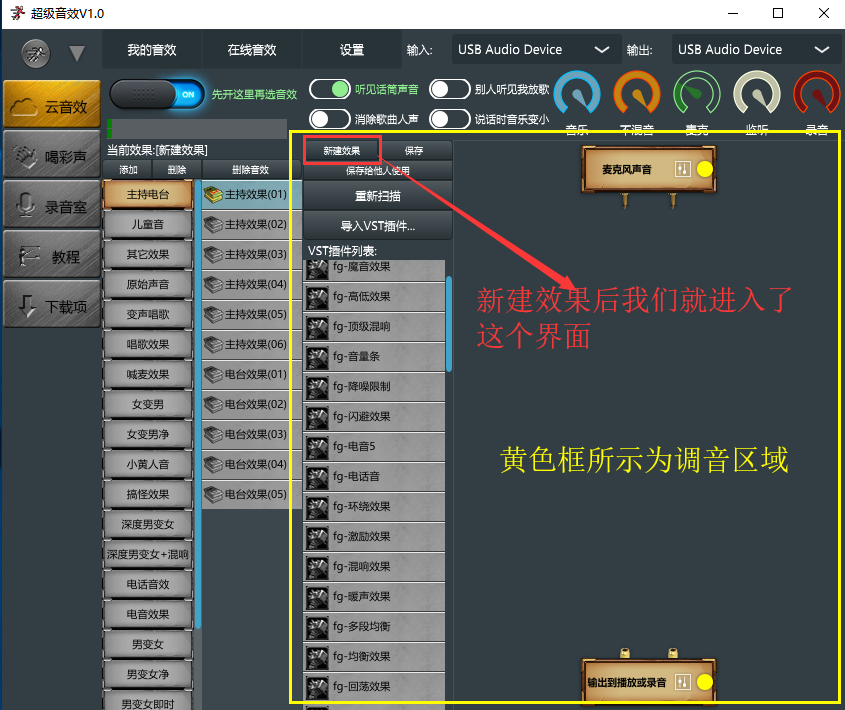Click 保存给他人使用 button
Screen dimensions: 845x710
click(x=378, y=170)
